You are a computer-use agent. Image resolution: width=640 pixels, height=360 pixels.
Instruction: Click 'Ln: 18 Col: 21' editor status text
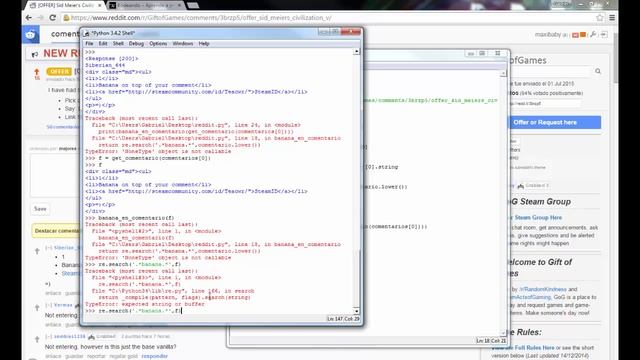(x=491, y=340)
